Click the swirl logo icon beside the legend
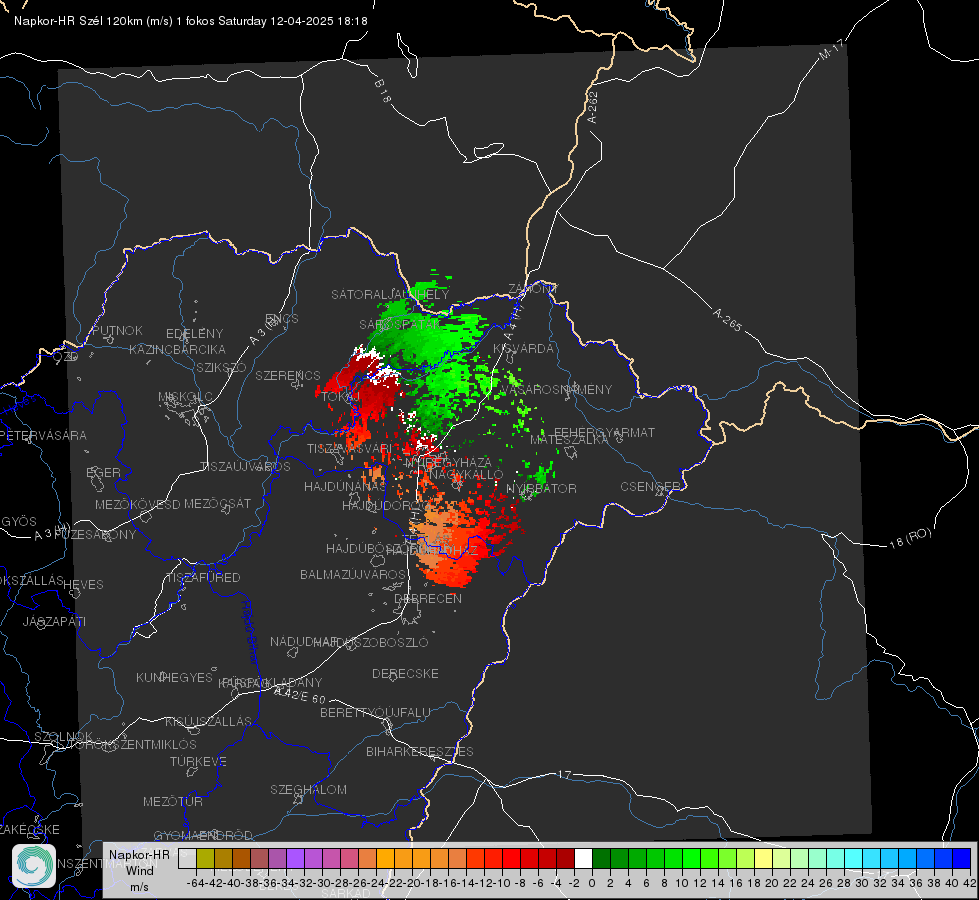979x900 pixels. click(34, 866)
